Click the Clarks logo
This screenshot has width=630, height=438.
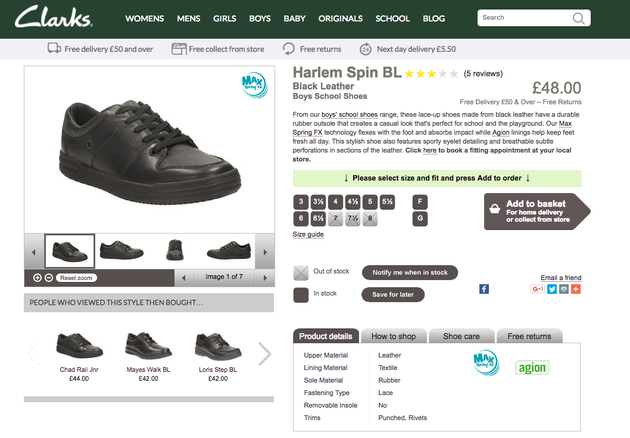click(x=53, y=17)
